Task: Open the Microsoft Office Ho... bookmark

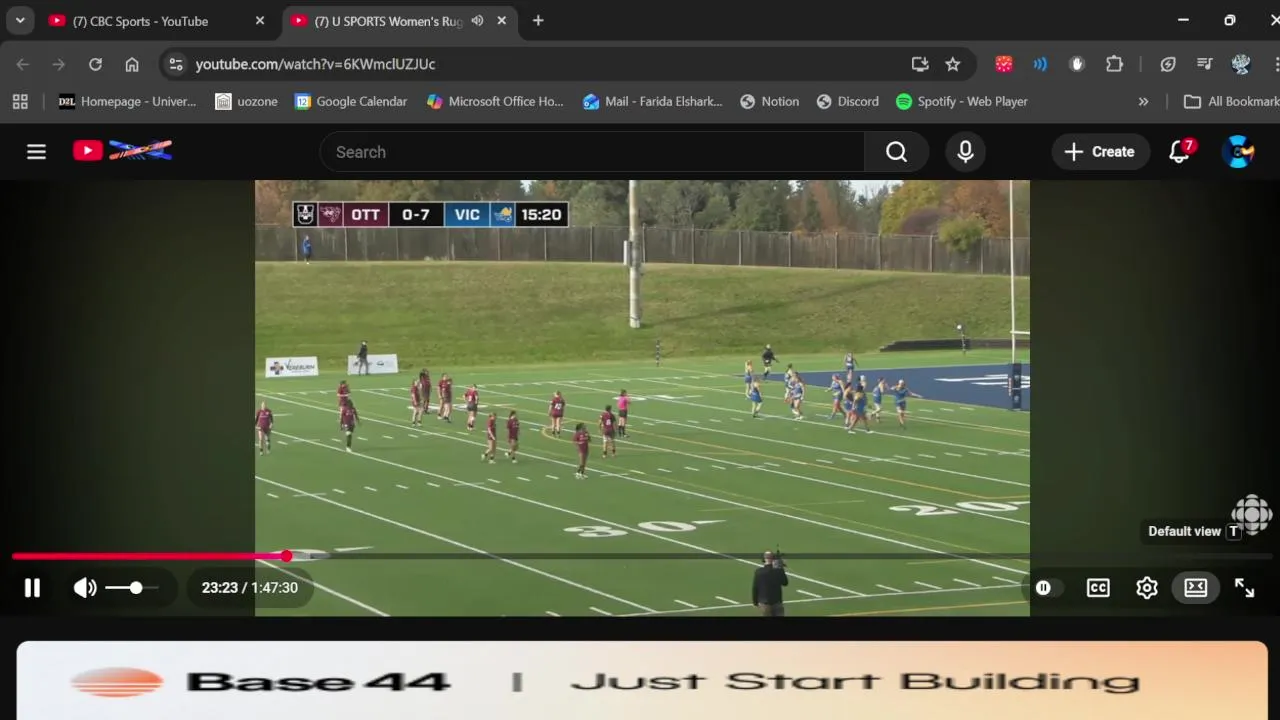Action: [495, 101]
